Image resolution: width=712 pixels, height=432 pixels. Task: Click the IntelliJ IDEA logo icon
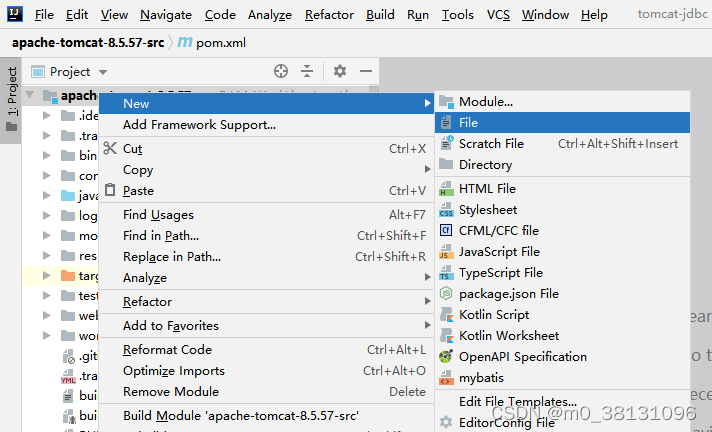tap(15, 14)
